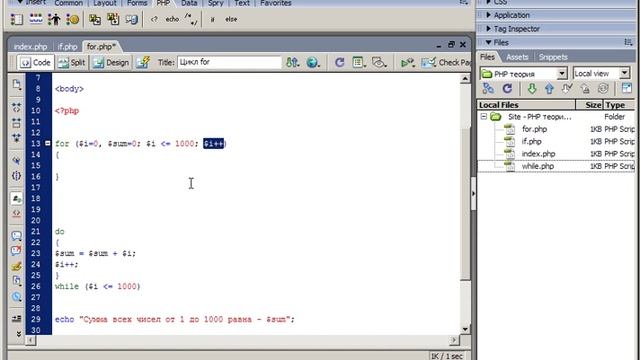Insert an else statement
640x360 pixels.
(231, 19)
